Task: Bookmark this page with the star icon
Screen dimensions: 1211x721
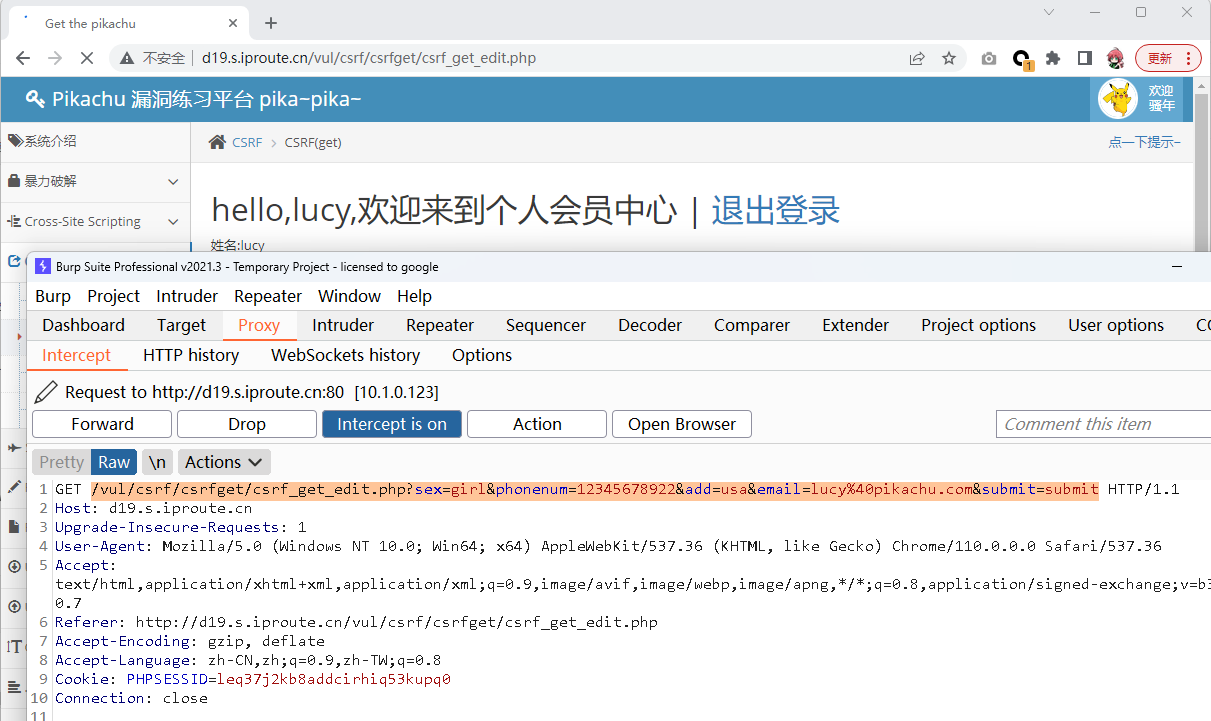Action: click(x=949, y=58)
